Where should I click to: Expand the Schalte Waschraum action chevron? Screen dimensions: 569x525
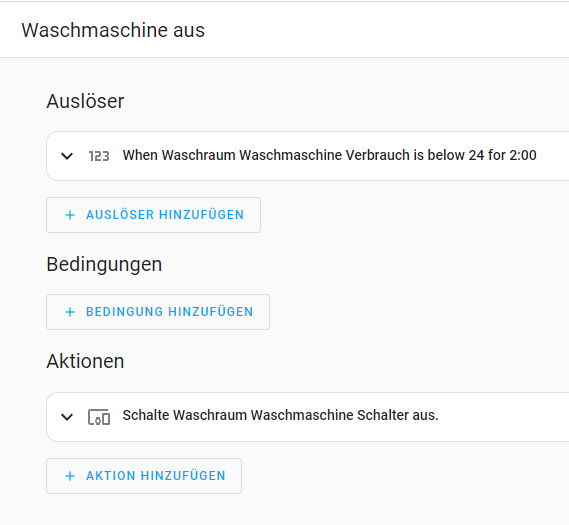click(67, 417)
